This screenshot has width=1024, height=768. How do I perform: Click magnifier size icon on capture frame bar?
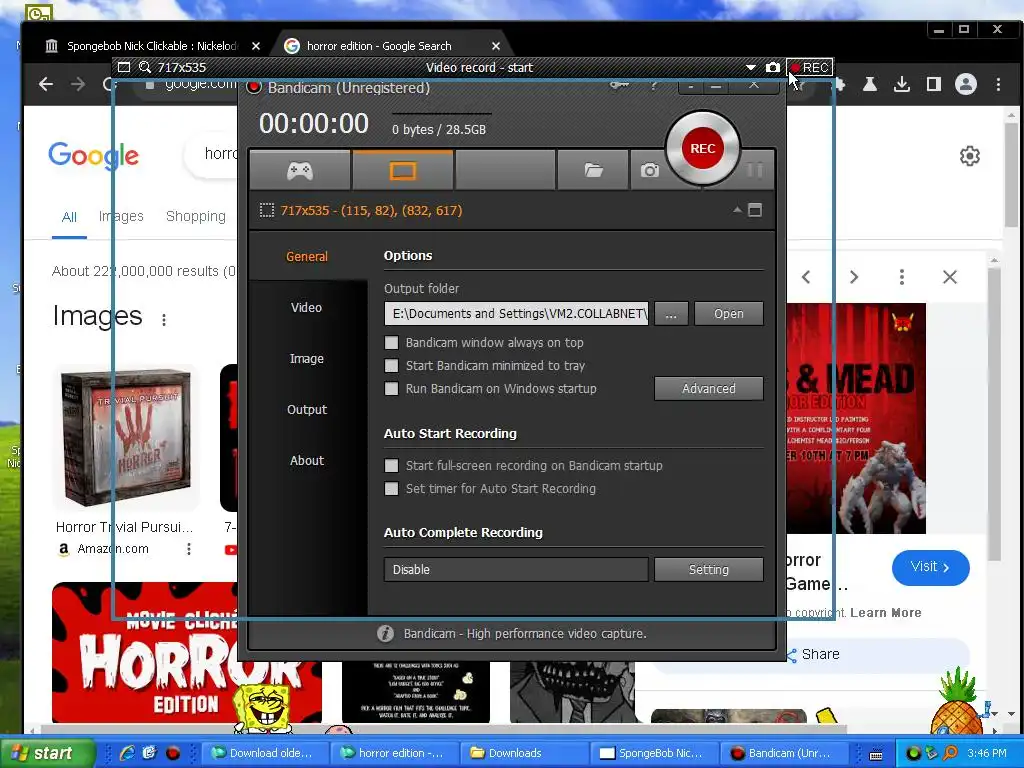click(x=145, y=67)
